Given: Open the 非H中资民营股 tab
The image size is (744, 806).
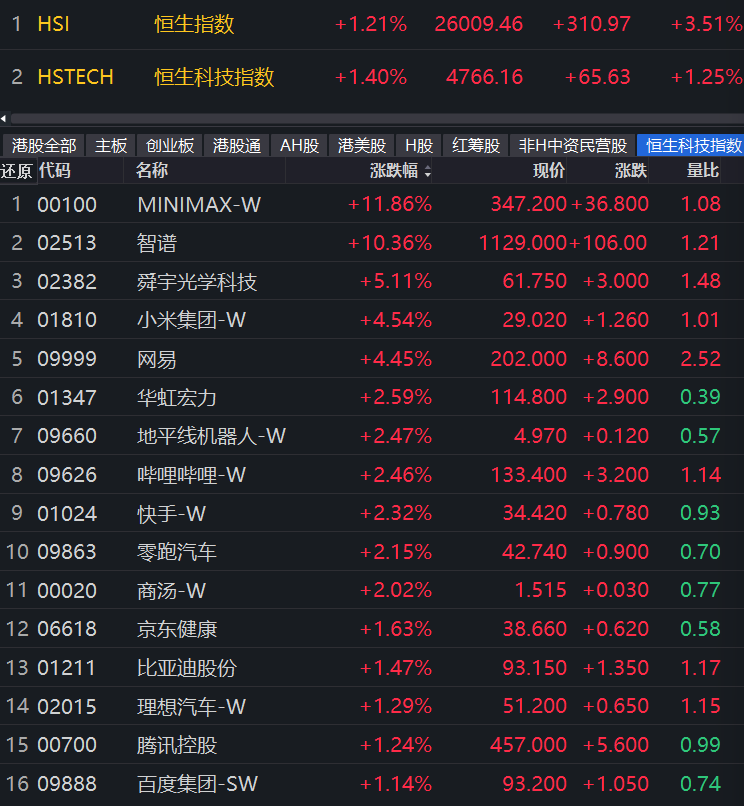Looking at the screenshot, I should (x=573, y=145).
